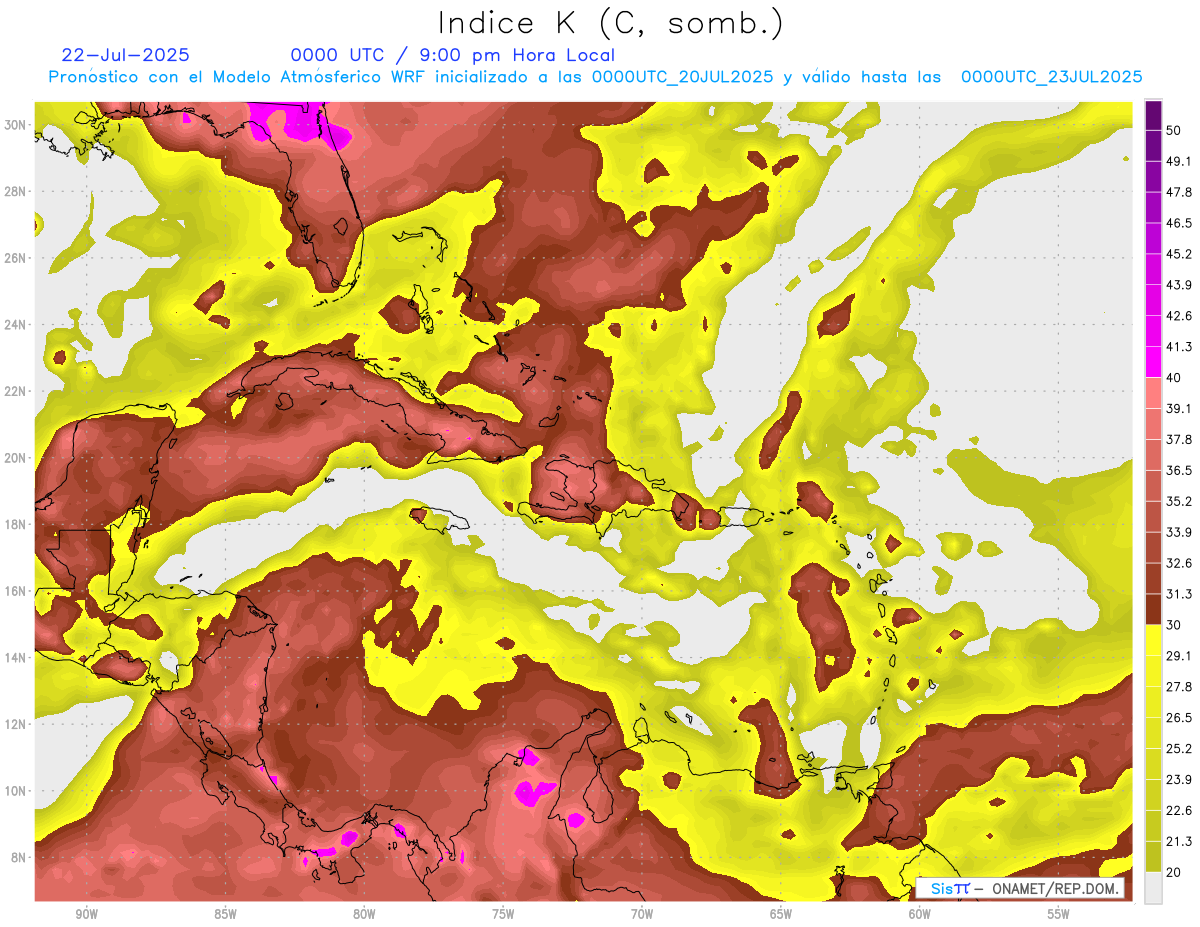Pick the dark purple swatch atop the color scale
The width and height of the screenshot is (1200, 927).
tap(1153, 114)
